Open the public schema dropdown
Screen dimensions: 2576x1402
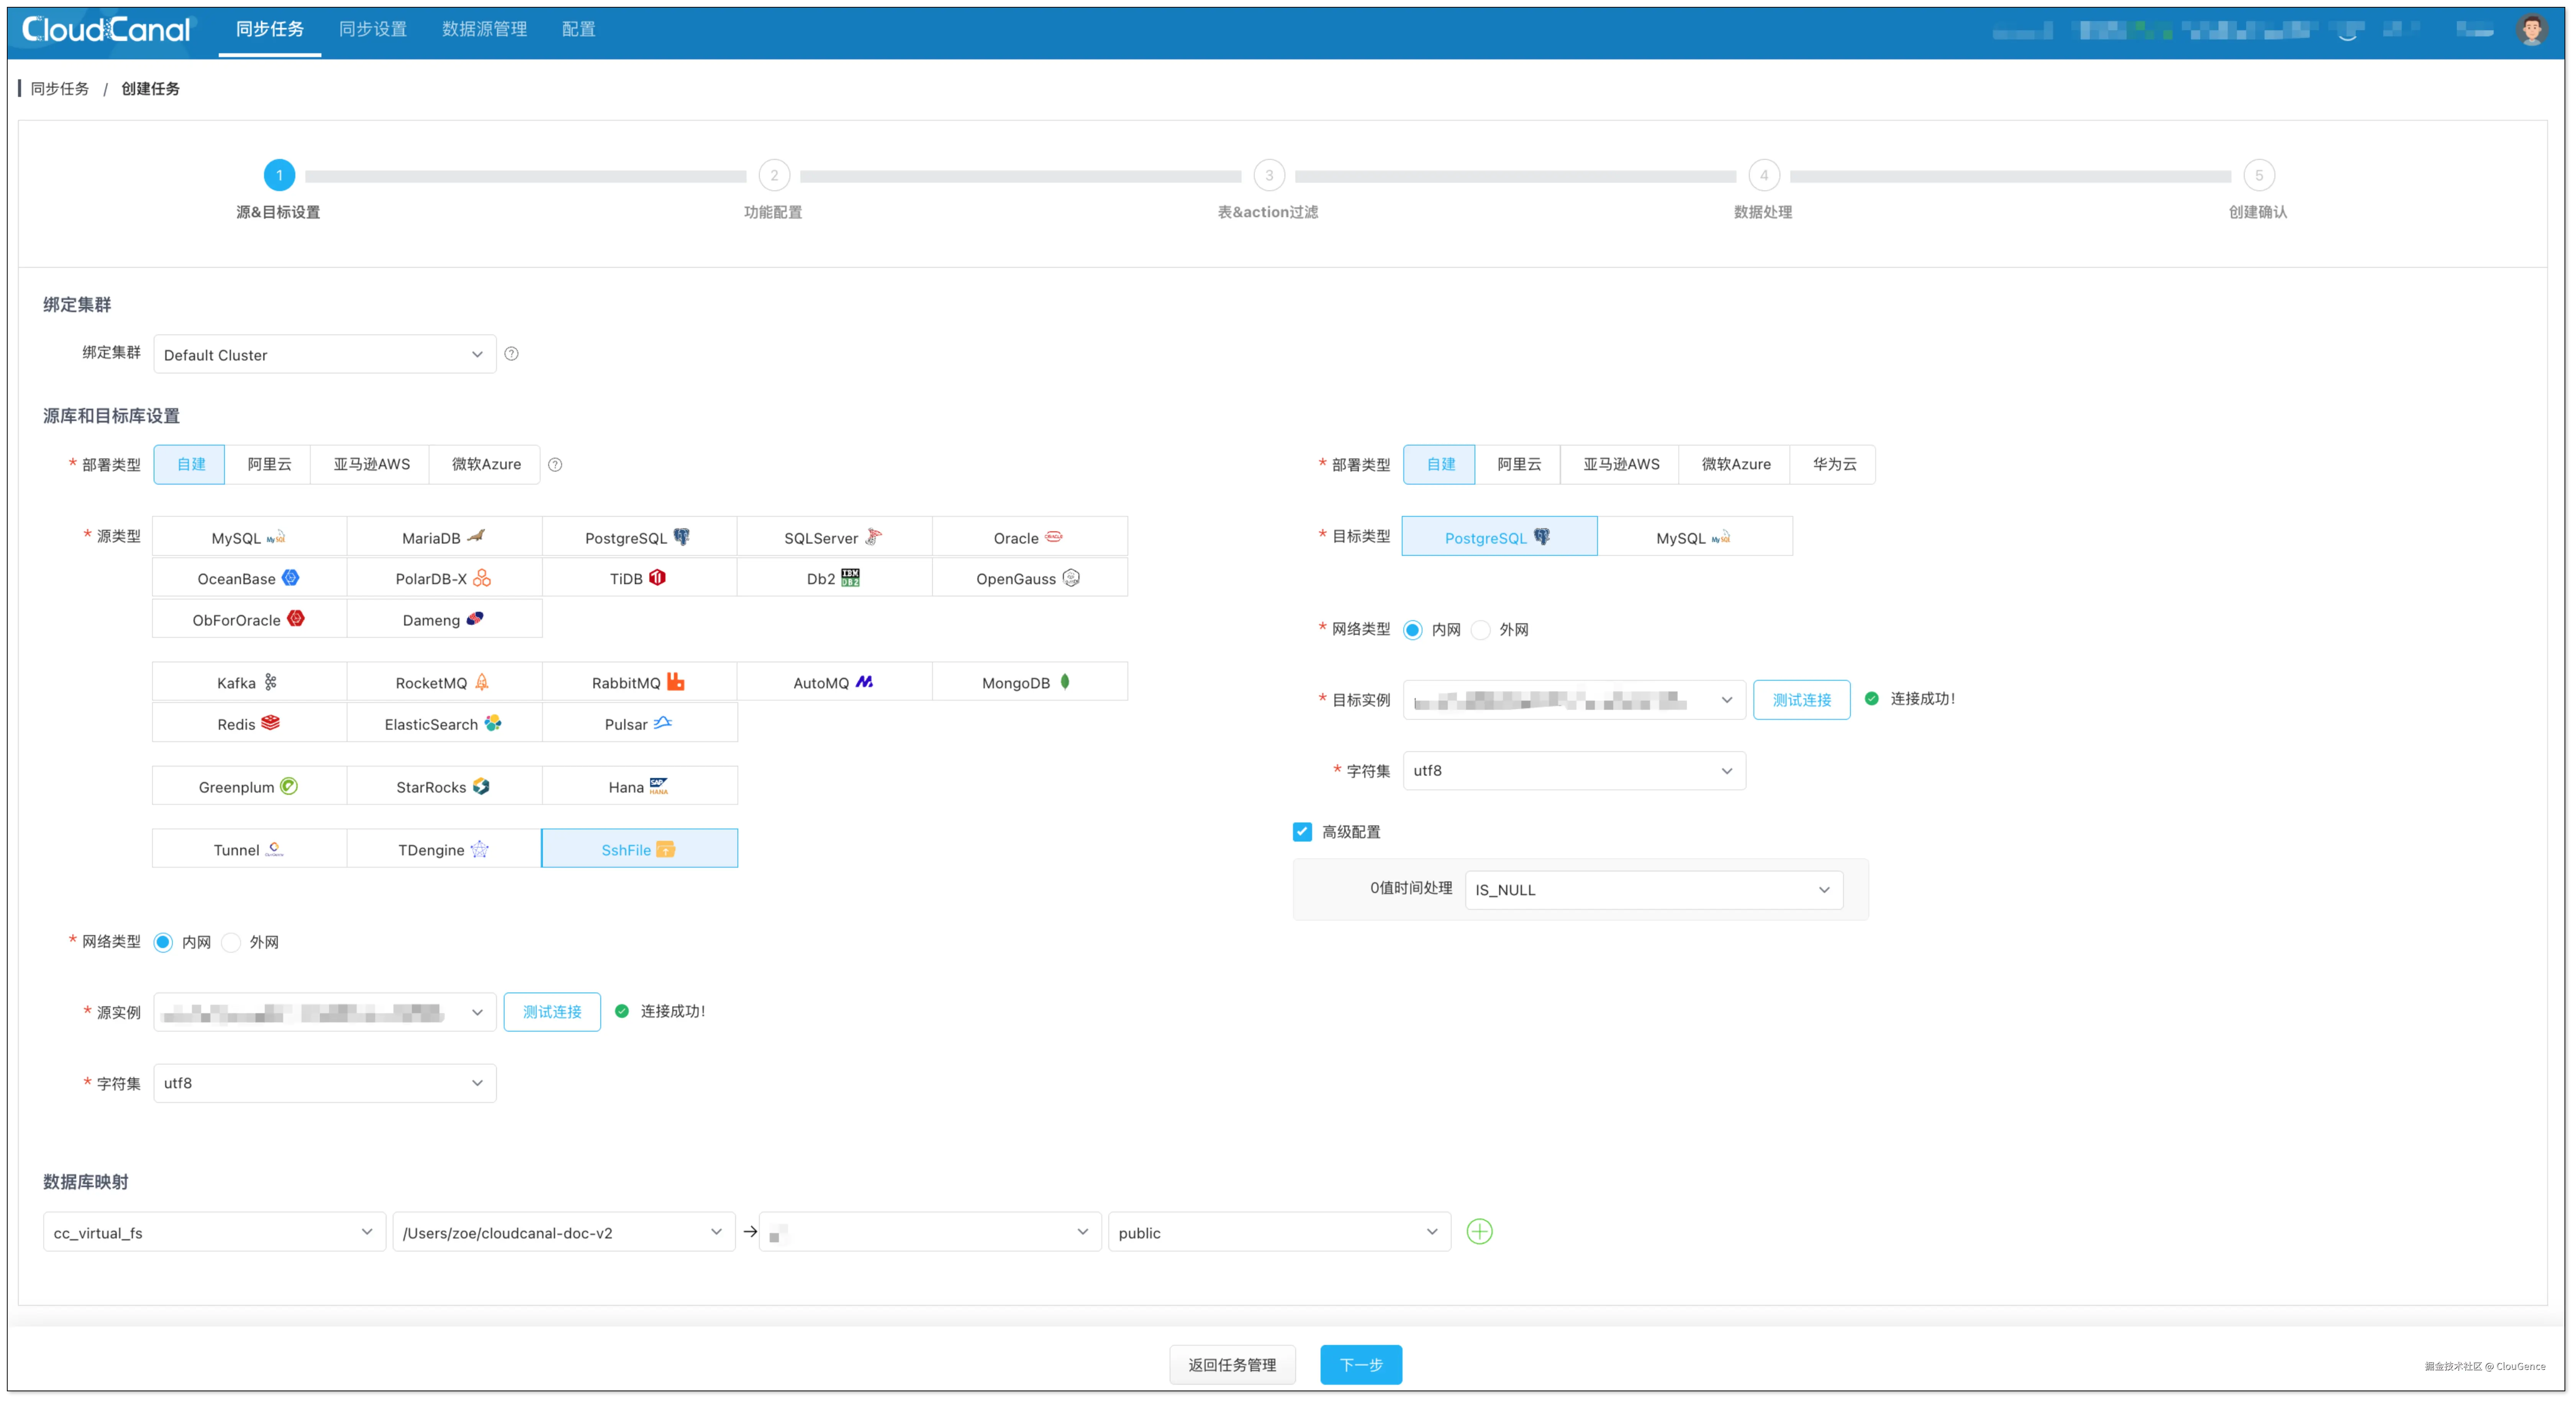pos(1278,1232)
